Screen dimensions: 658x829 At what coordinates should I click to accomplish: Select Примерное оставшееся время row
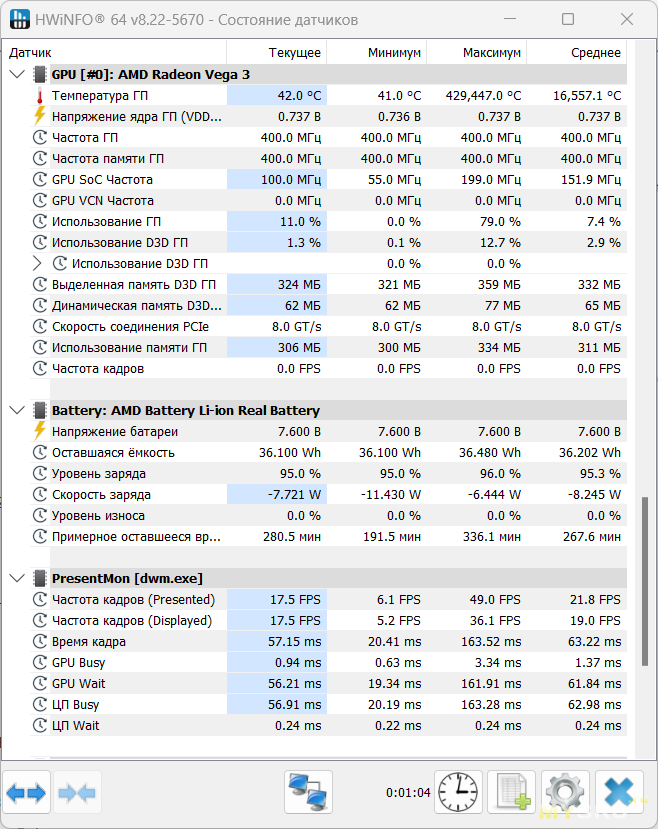[x=328, y=537]
